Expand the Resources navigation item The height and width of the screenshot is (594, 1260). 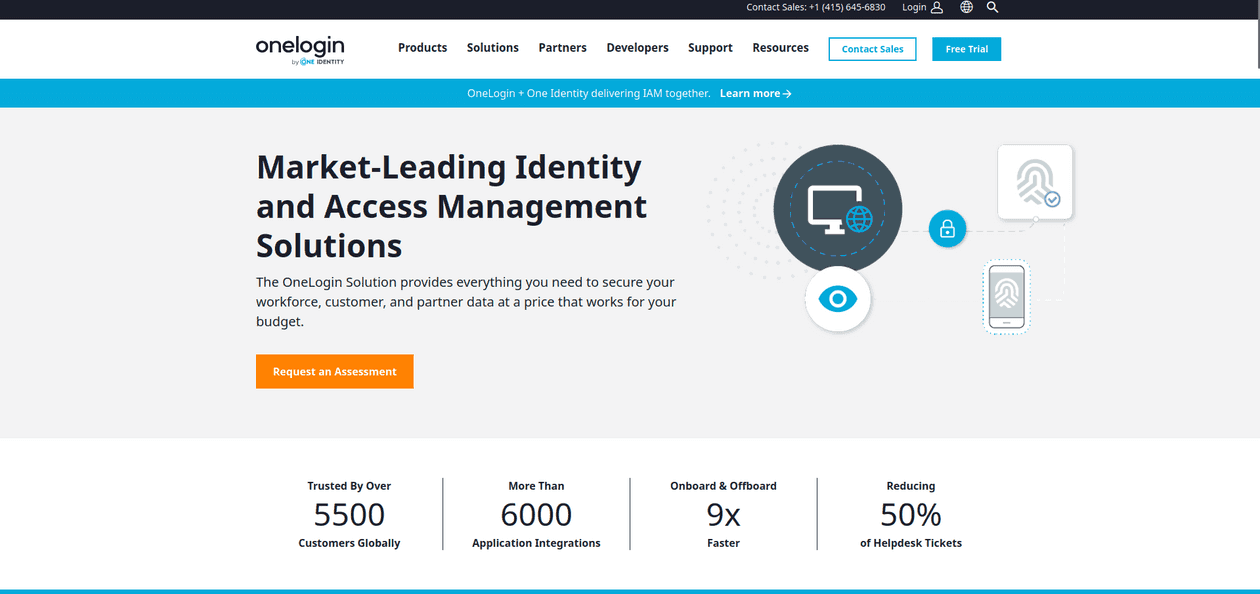click(780, 47)
